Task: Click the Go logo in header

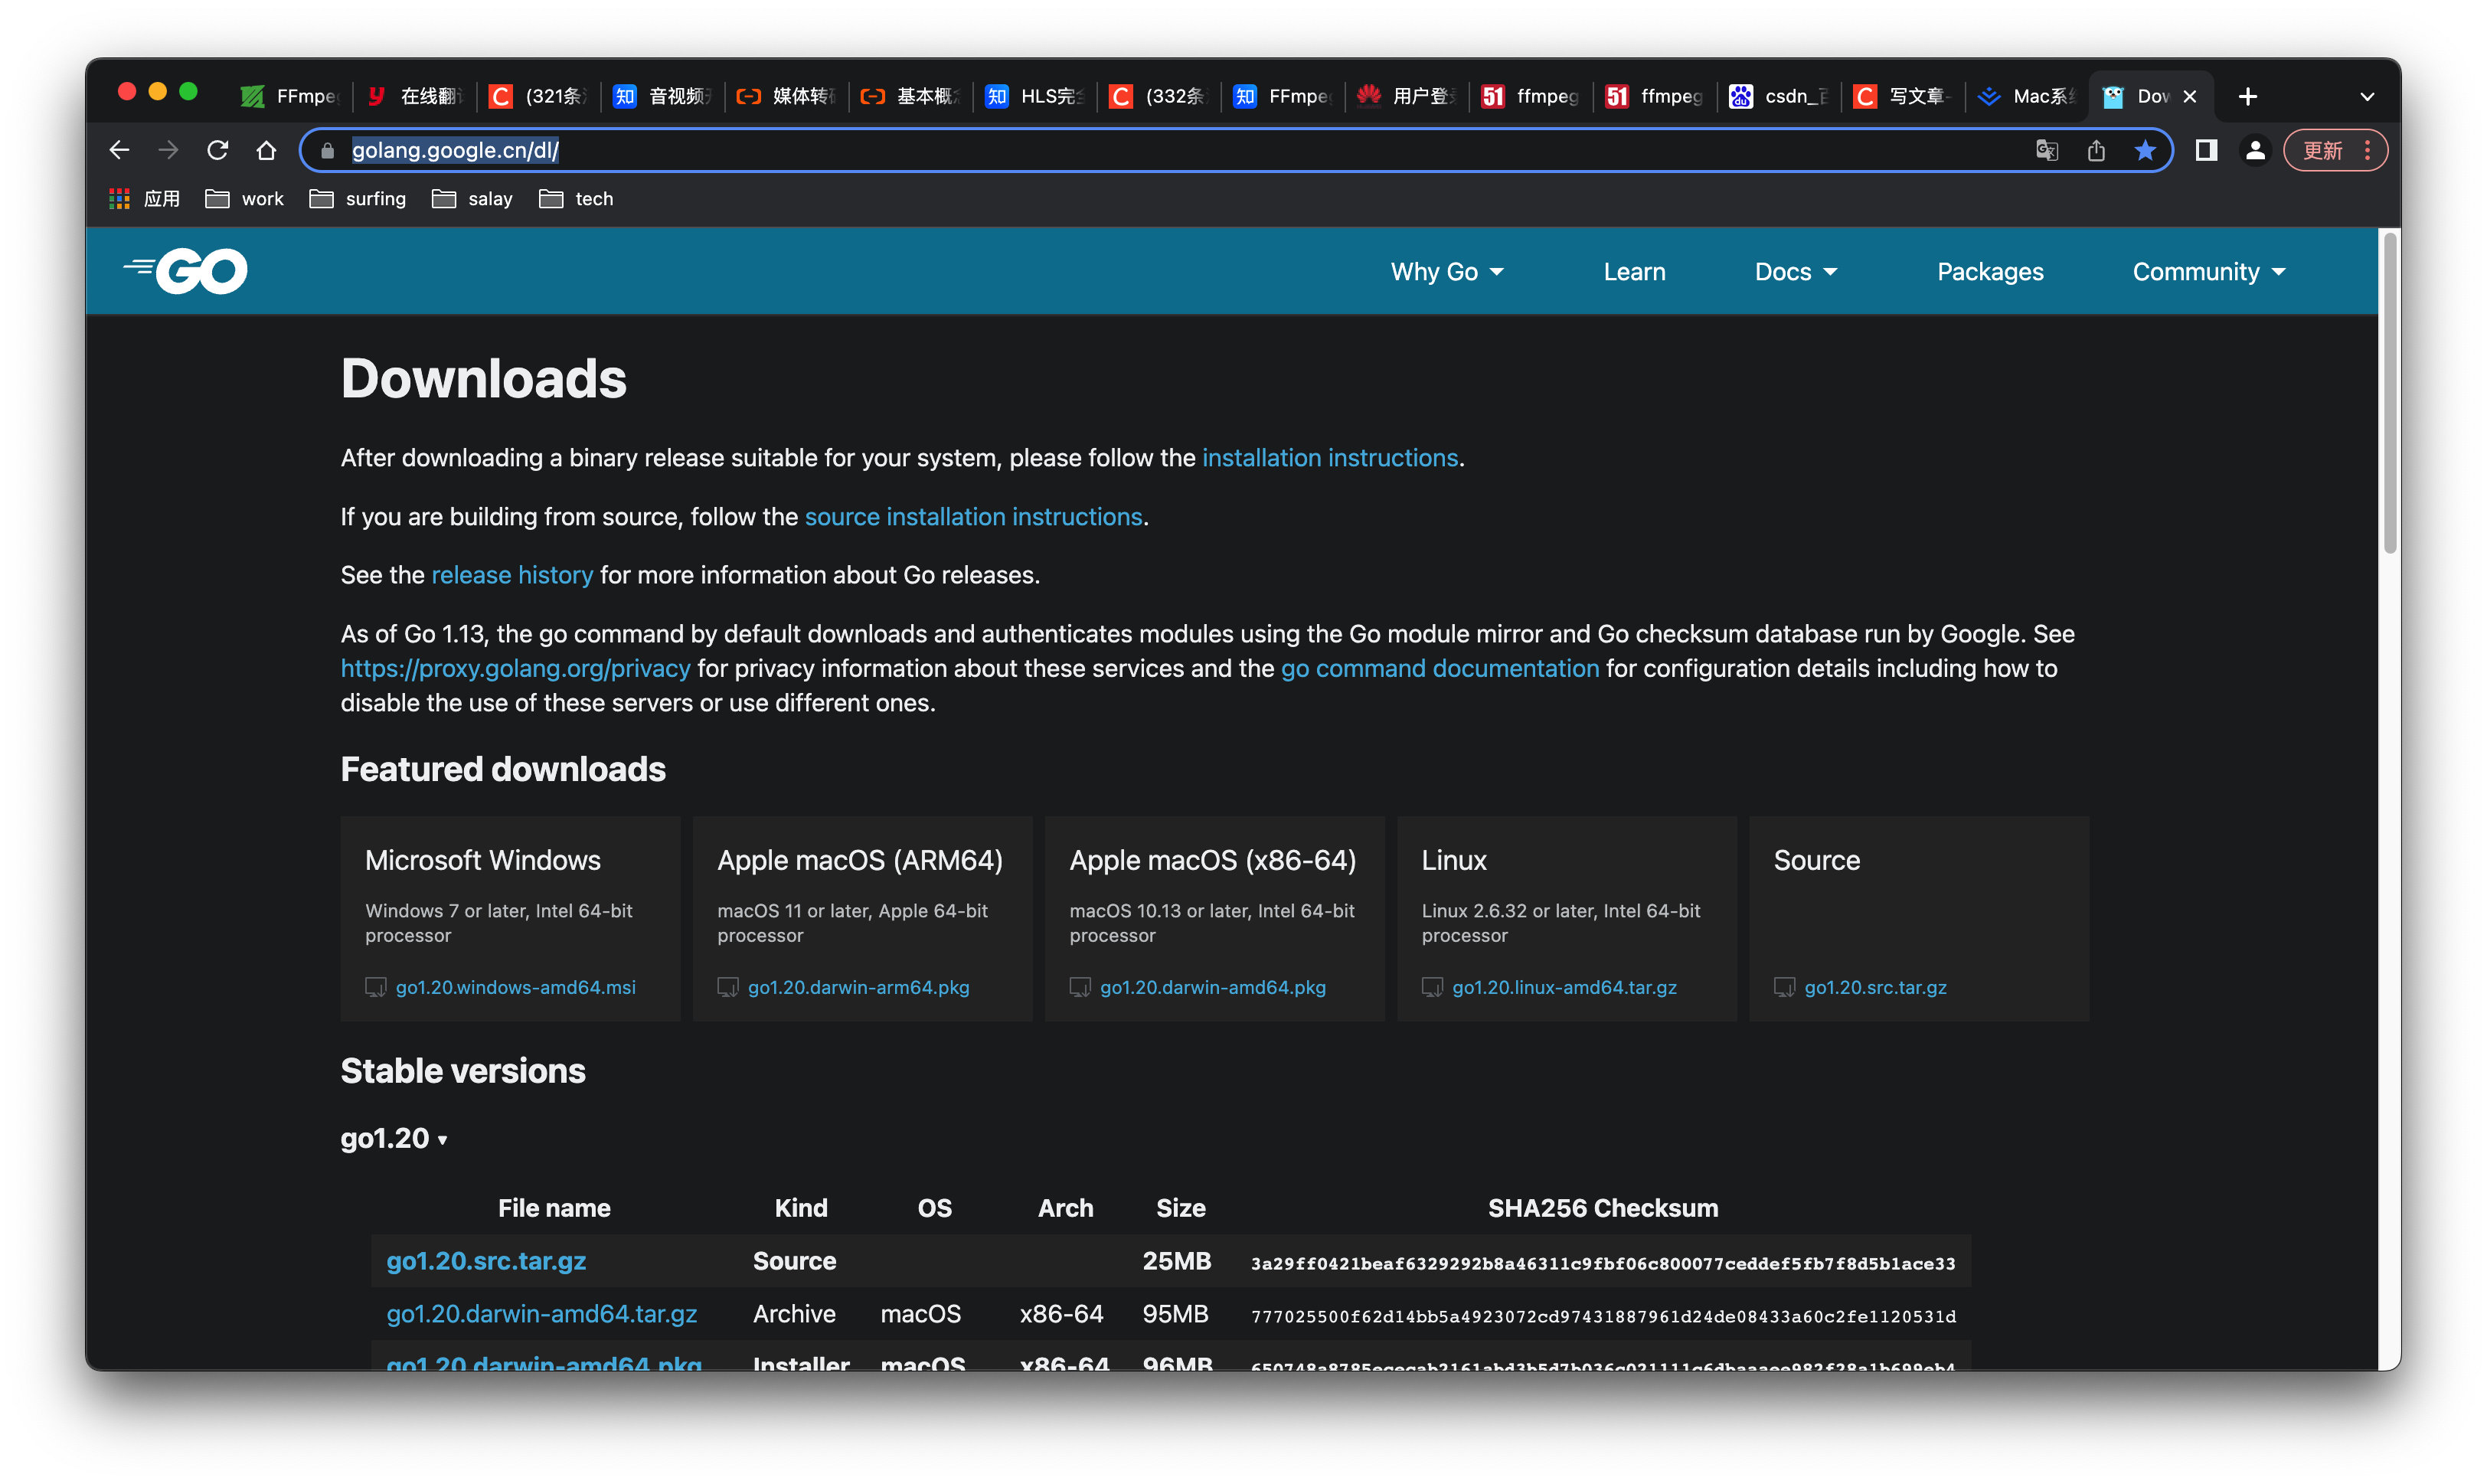Action: click(187, 271)
